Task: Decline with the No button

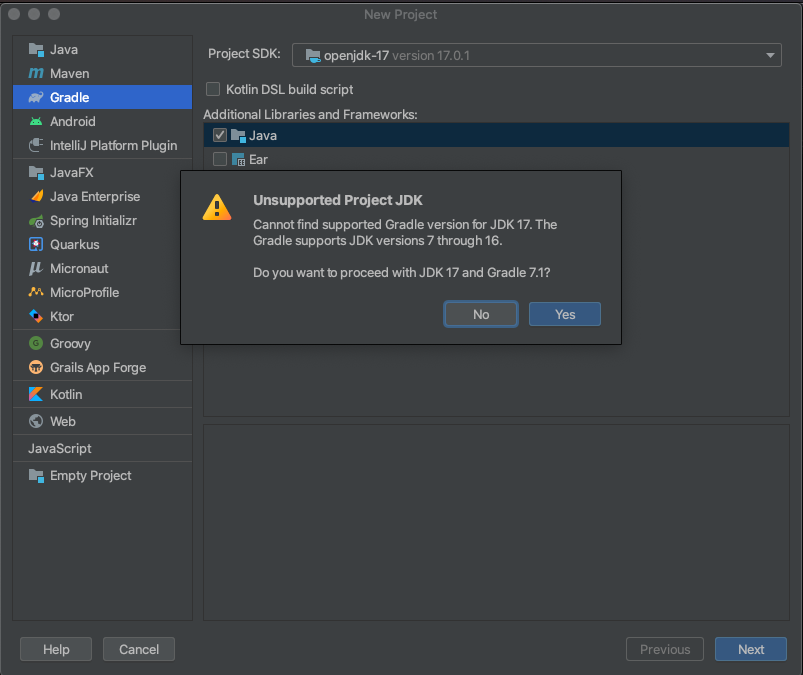Action: [x=481, y=314]
